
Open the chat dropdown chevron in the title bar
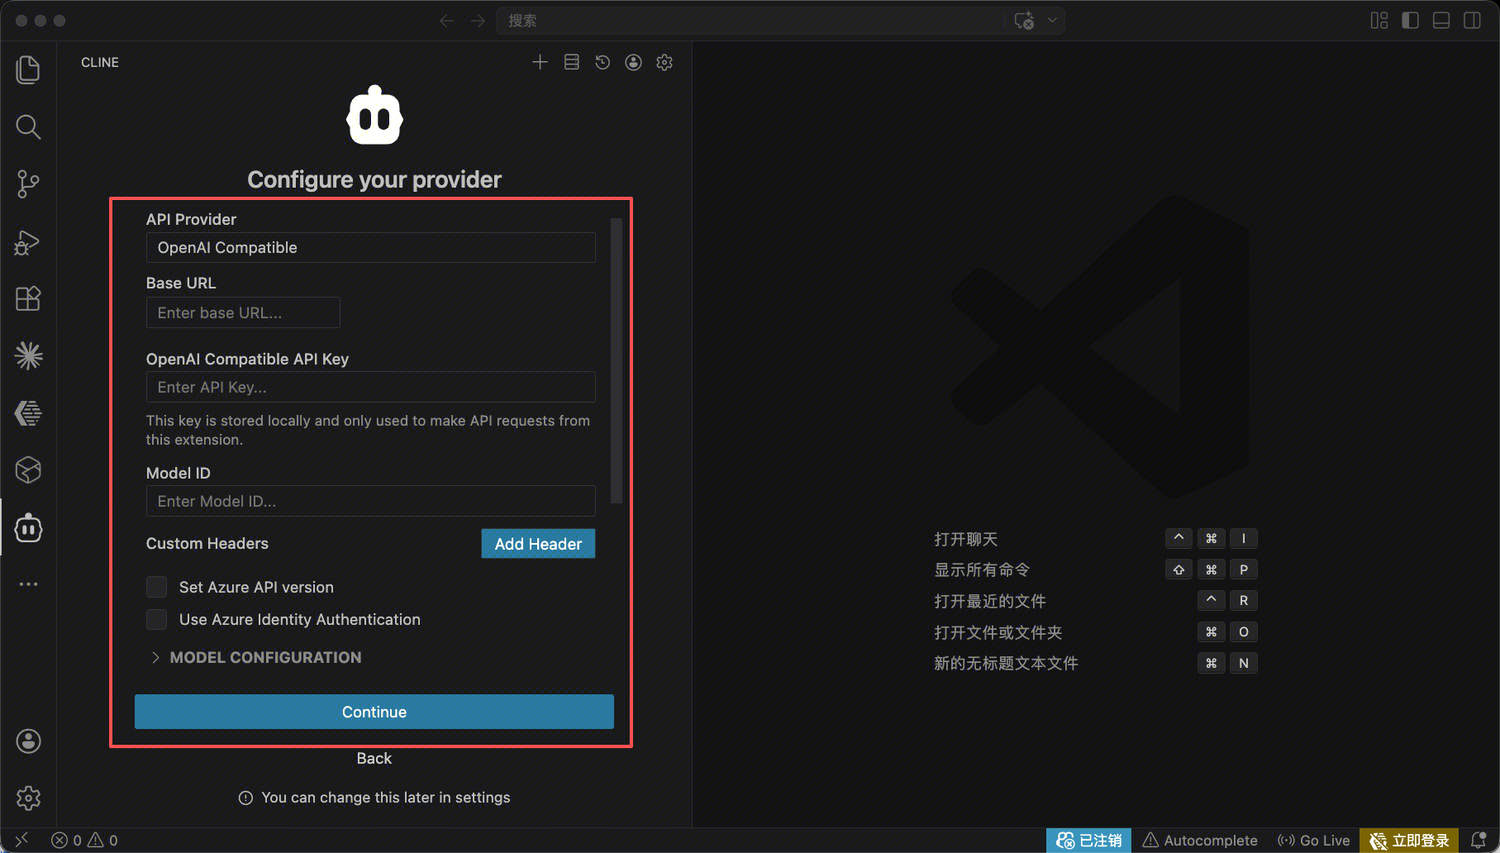tap(1052, 21)
